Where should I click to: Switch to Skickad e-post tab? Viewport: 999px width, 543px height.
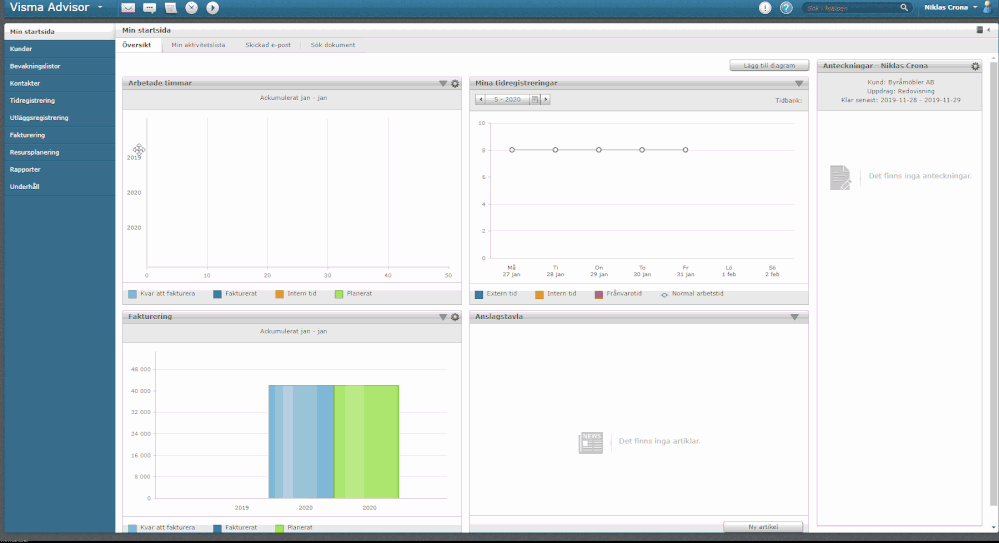(268, 45)
